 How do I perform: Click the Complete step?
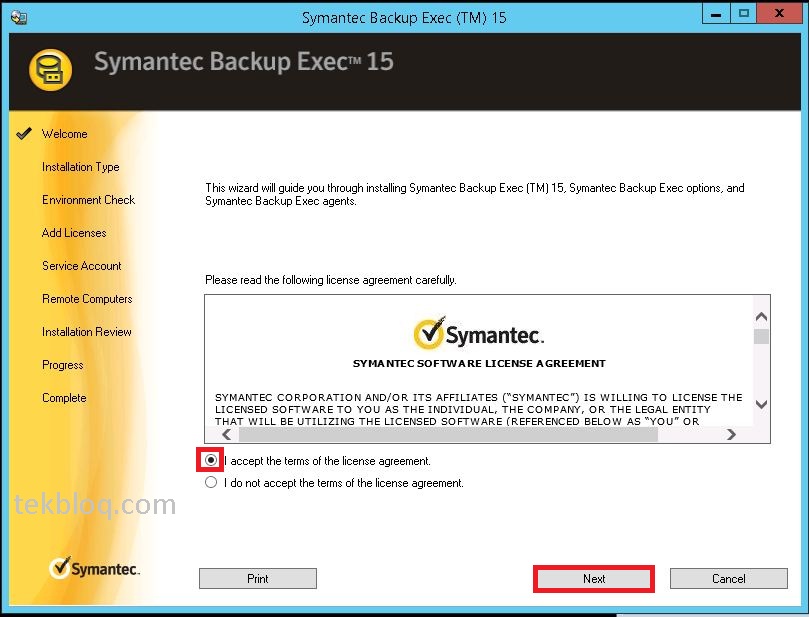coord(64,398)
